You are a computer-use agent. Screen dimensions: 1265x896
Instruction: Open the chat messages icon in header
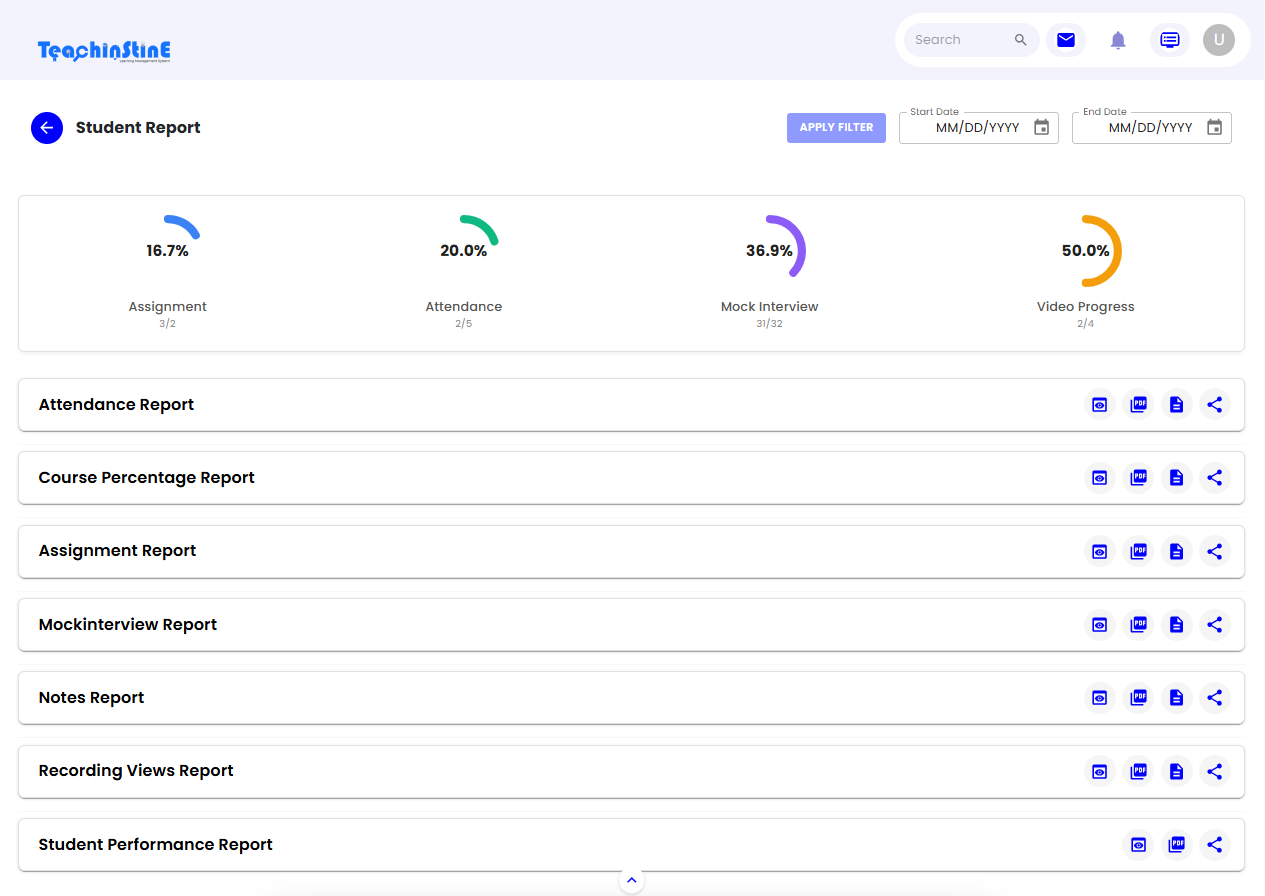[1169, 40]
